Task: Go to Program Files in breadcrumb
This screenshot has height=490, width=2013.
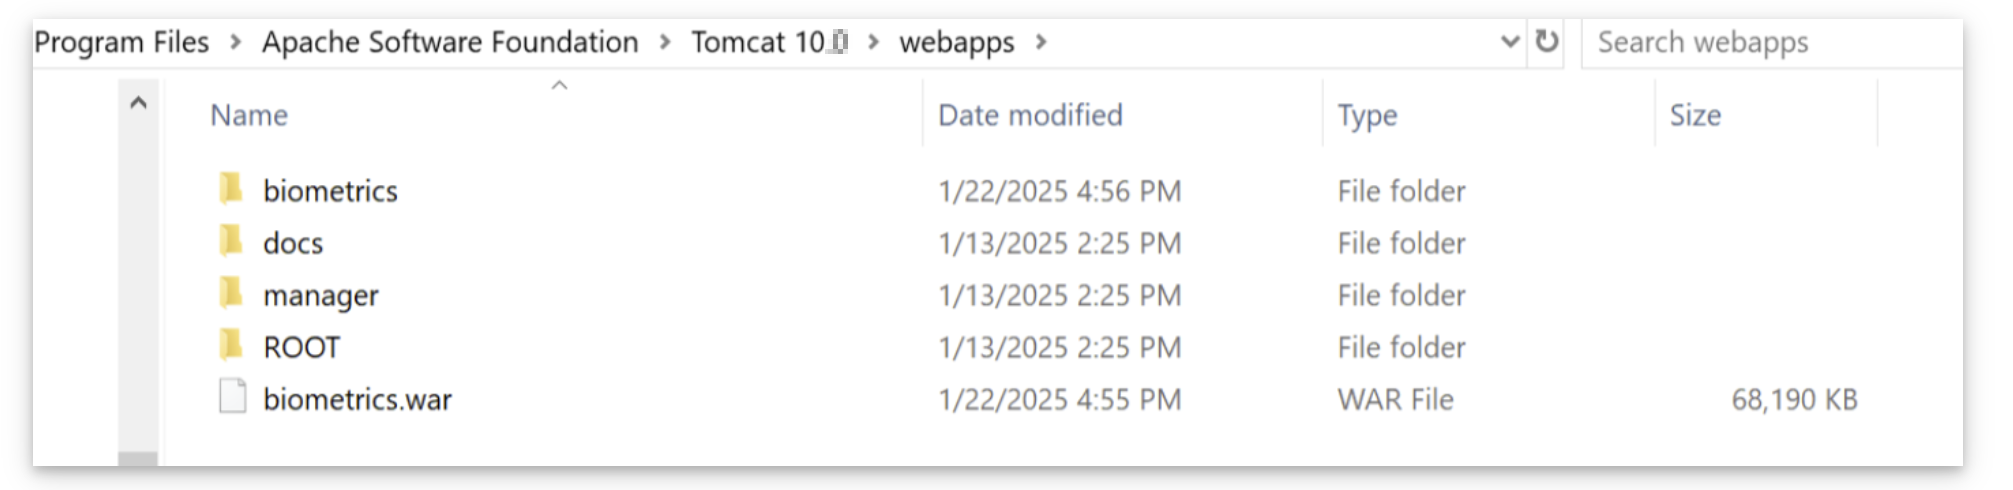Action: coord(122,42)
